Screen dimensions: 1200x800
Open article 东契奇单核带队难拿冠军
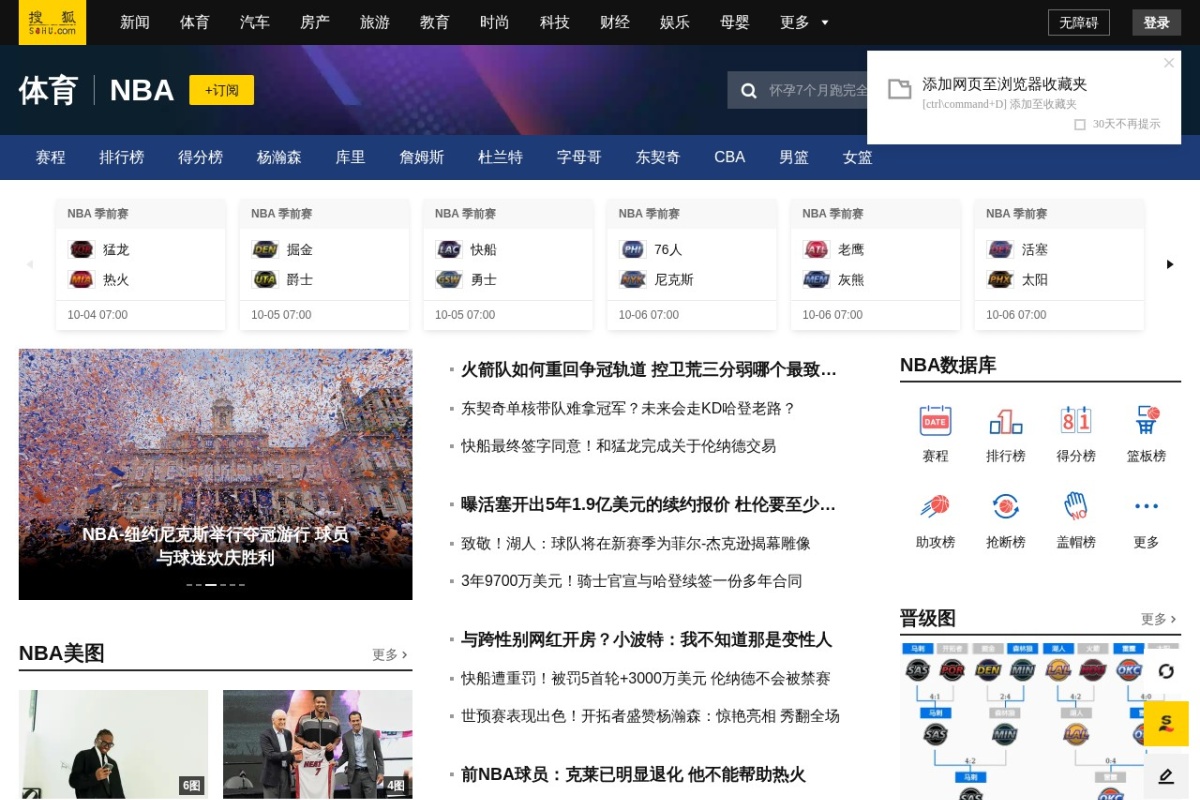coord(628,408)
